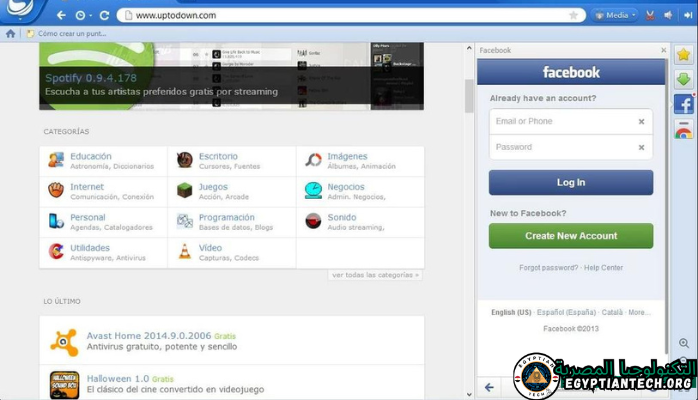Reload the page with the refresh icon
Screen dimensions: 698x400
pos(104,15)
